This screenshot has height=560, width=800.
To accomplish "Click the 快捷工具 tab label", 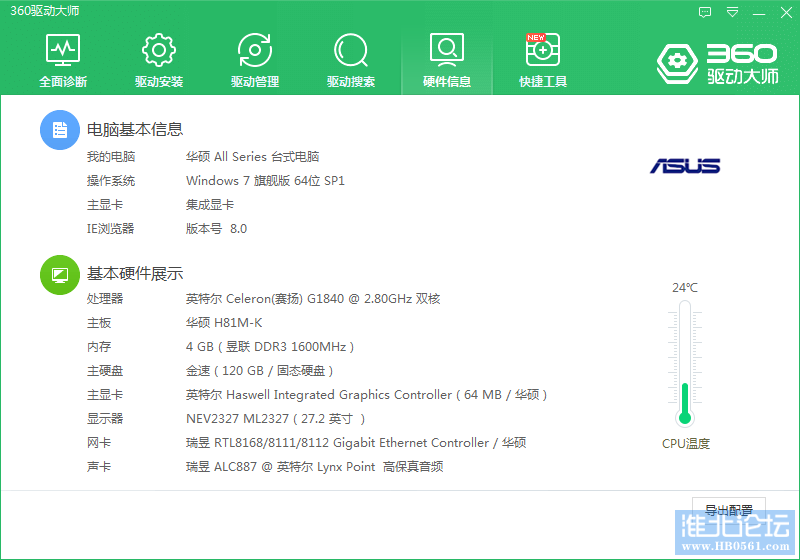I will click(543, 82).
